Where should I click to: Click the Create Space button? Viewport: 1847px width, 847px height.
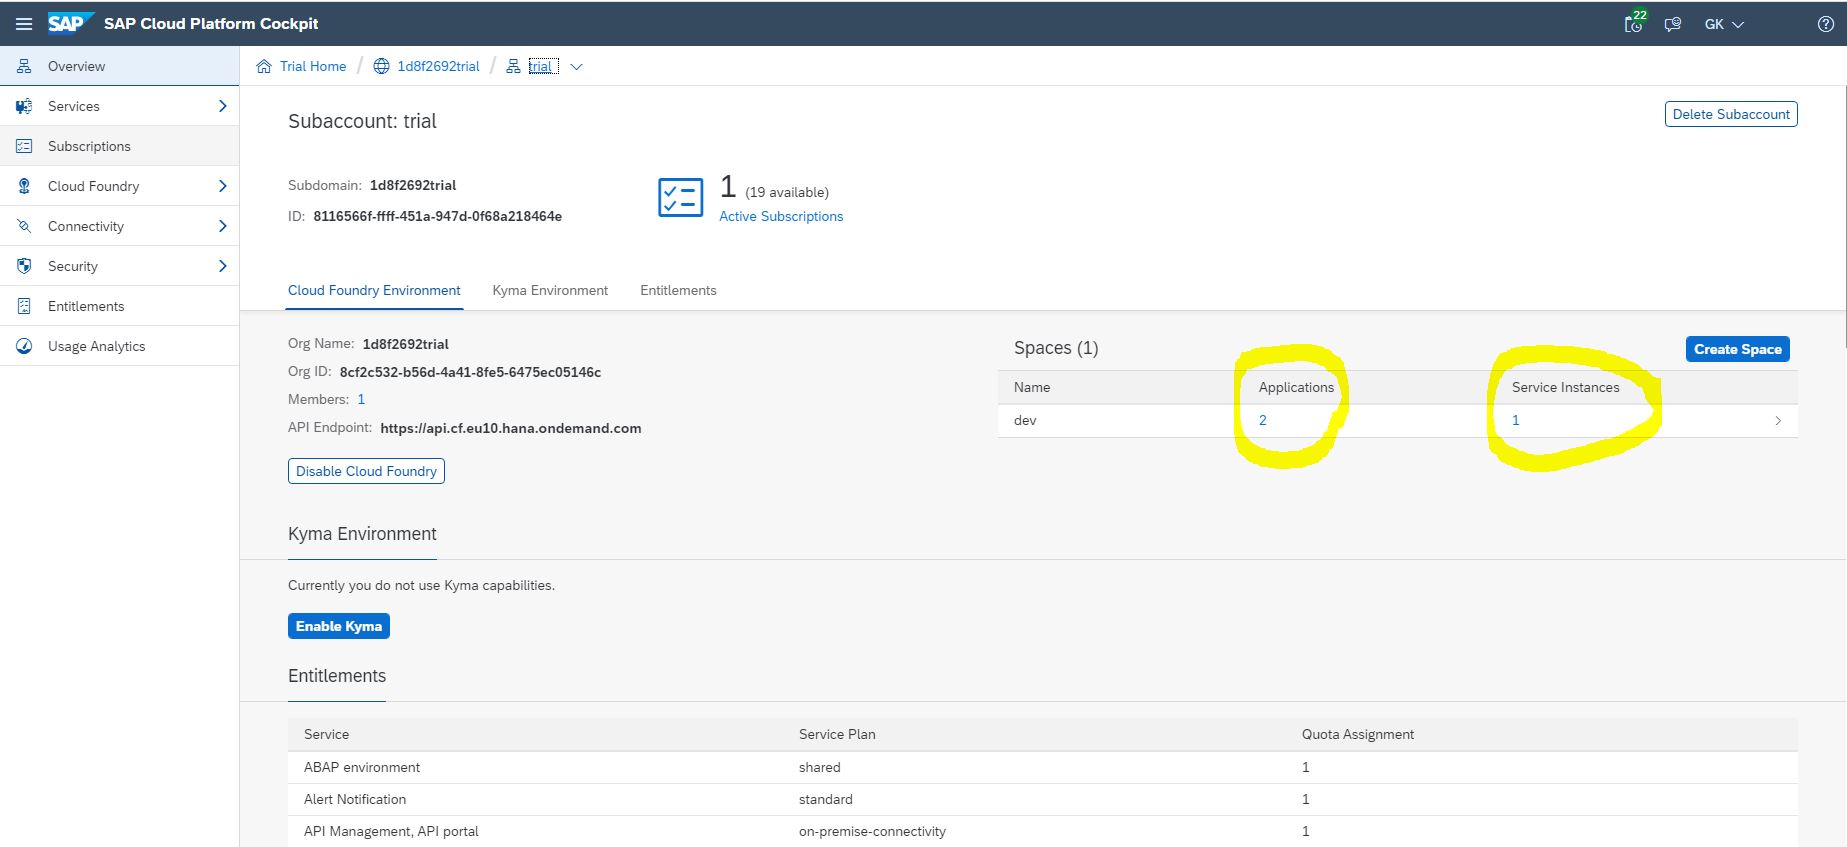pyautogui.click(x=1737, y=349)
